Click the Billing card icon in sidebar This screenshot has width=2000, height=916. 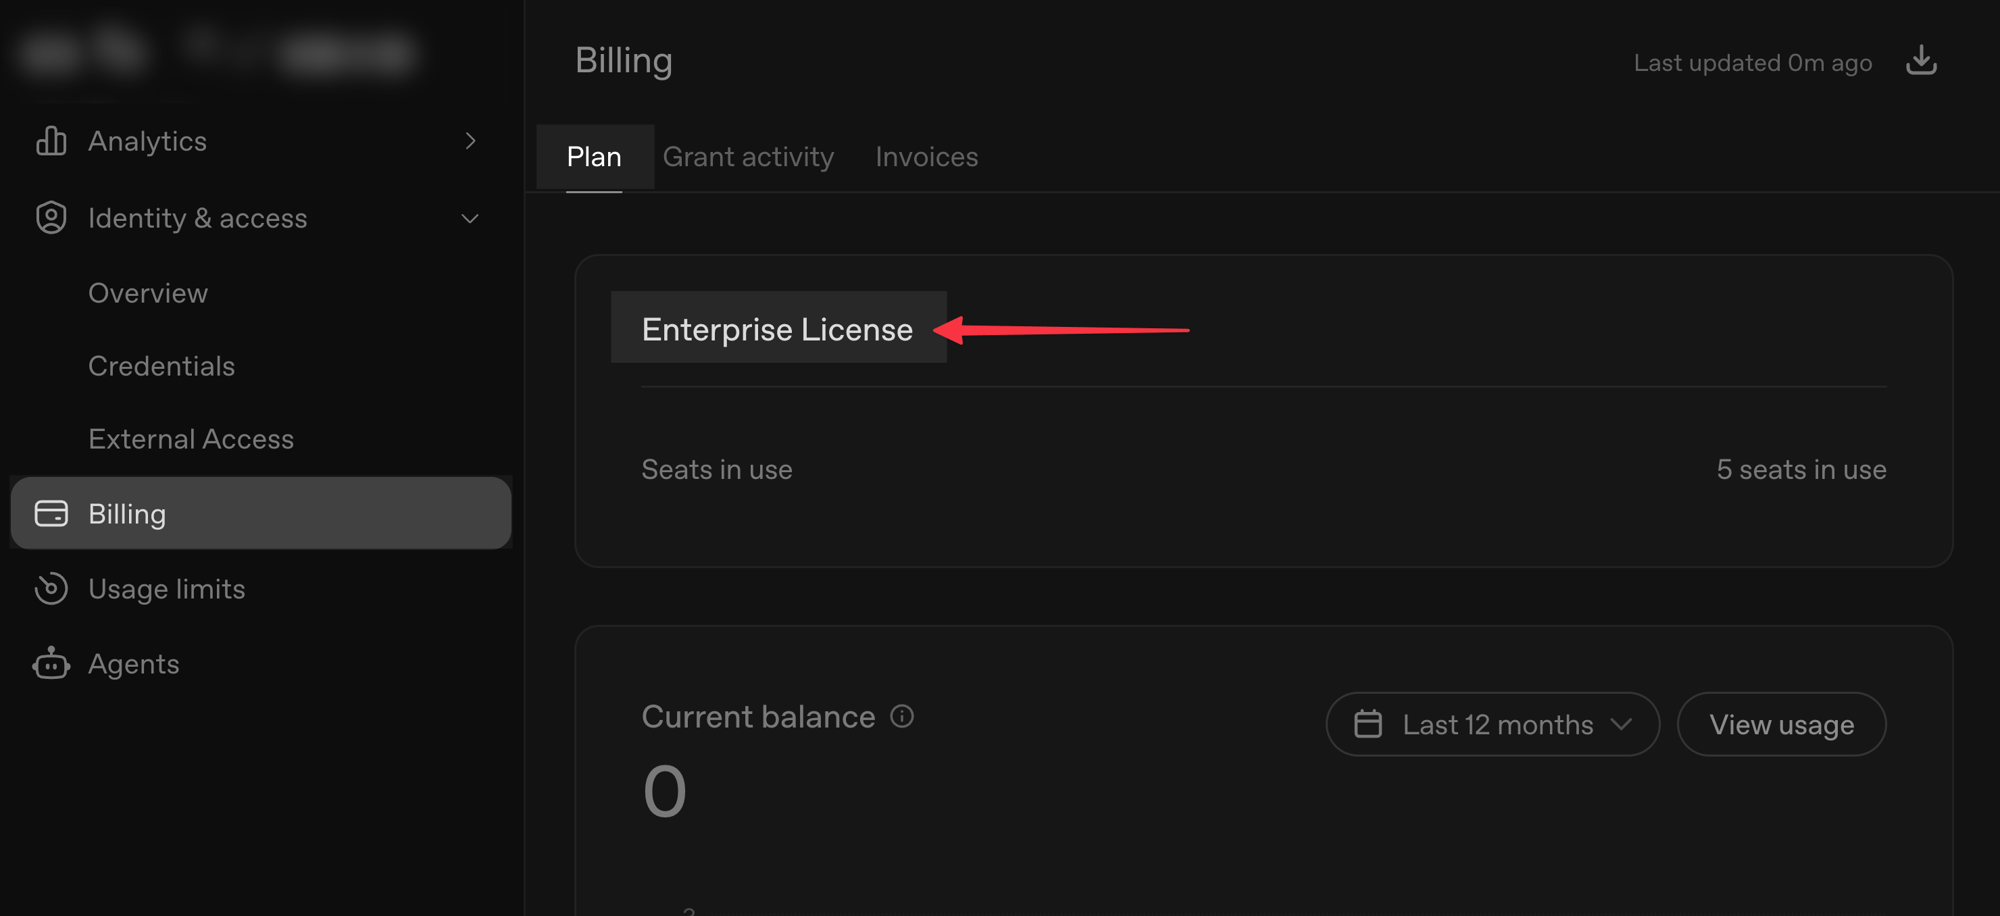click(51, 513)
